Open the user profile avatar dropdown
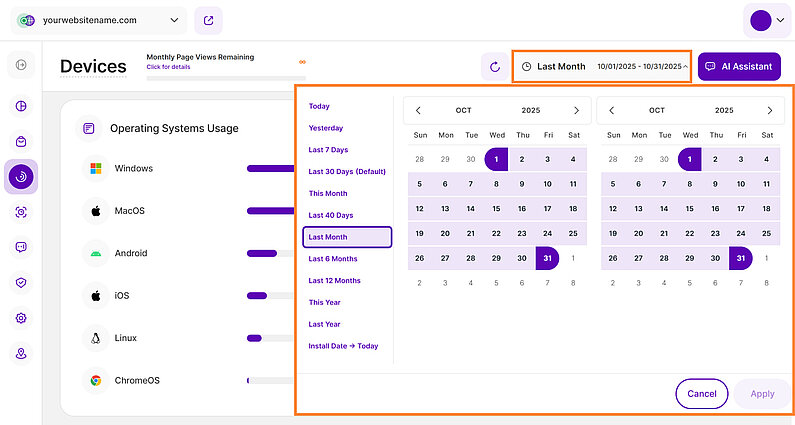795x425 pixels. pos(765,20)
